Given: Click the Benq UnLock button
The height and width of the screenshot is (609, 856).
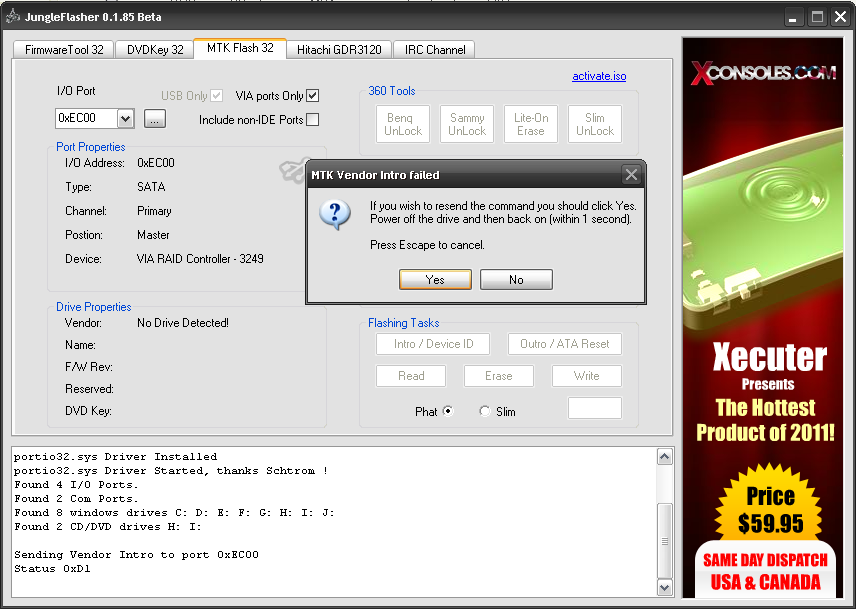Looking at the screenshot, I should [403, 124].
